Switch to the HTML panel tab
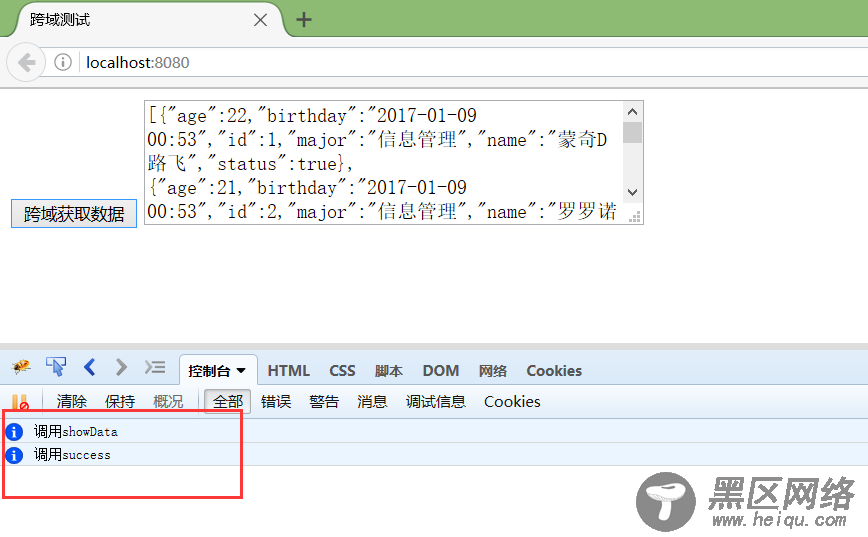 pyautogui.click(x=288, y=370)
